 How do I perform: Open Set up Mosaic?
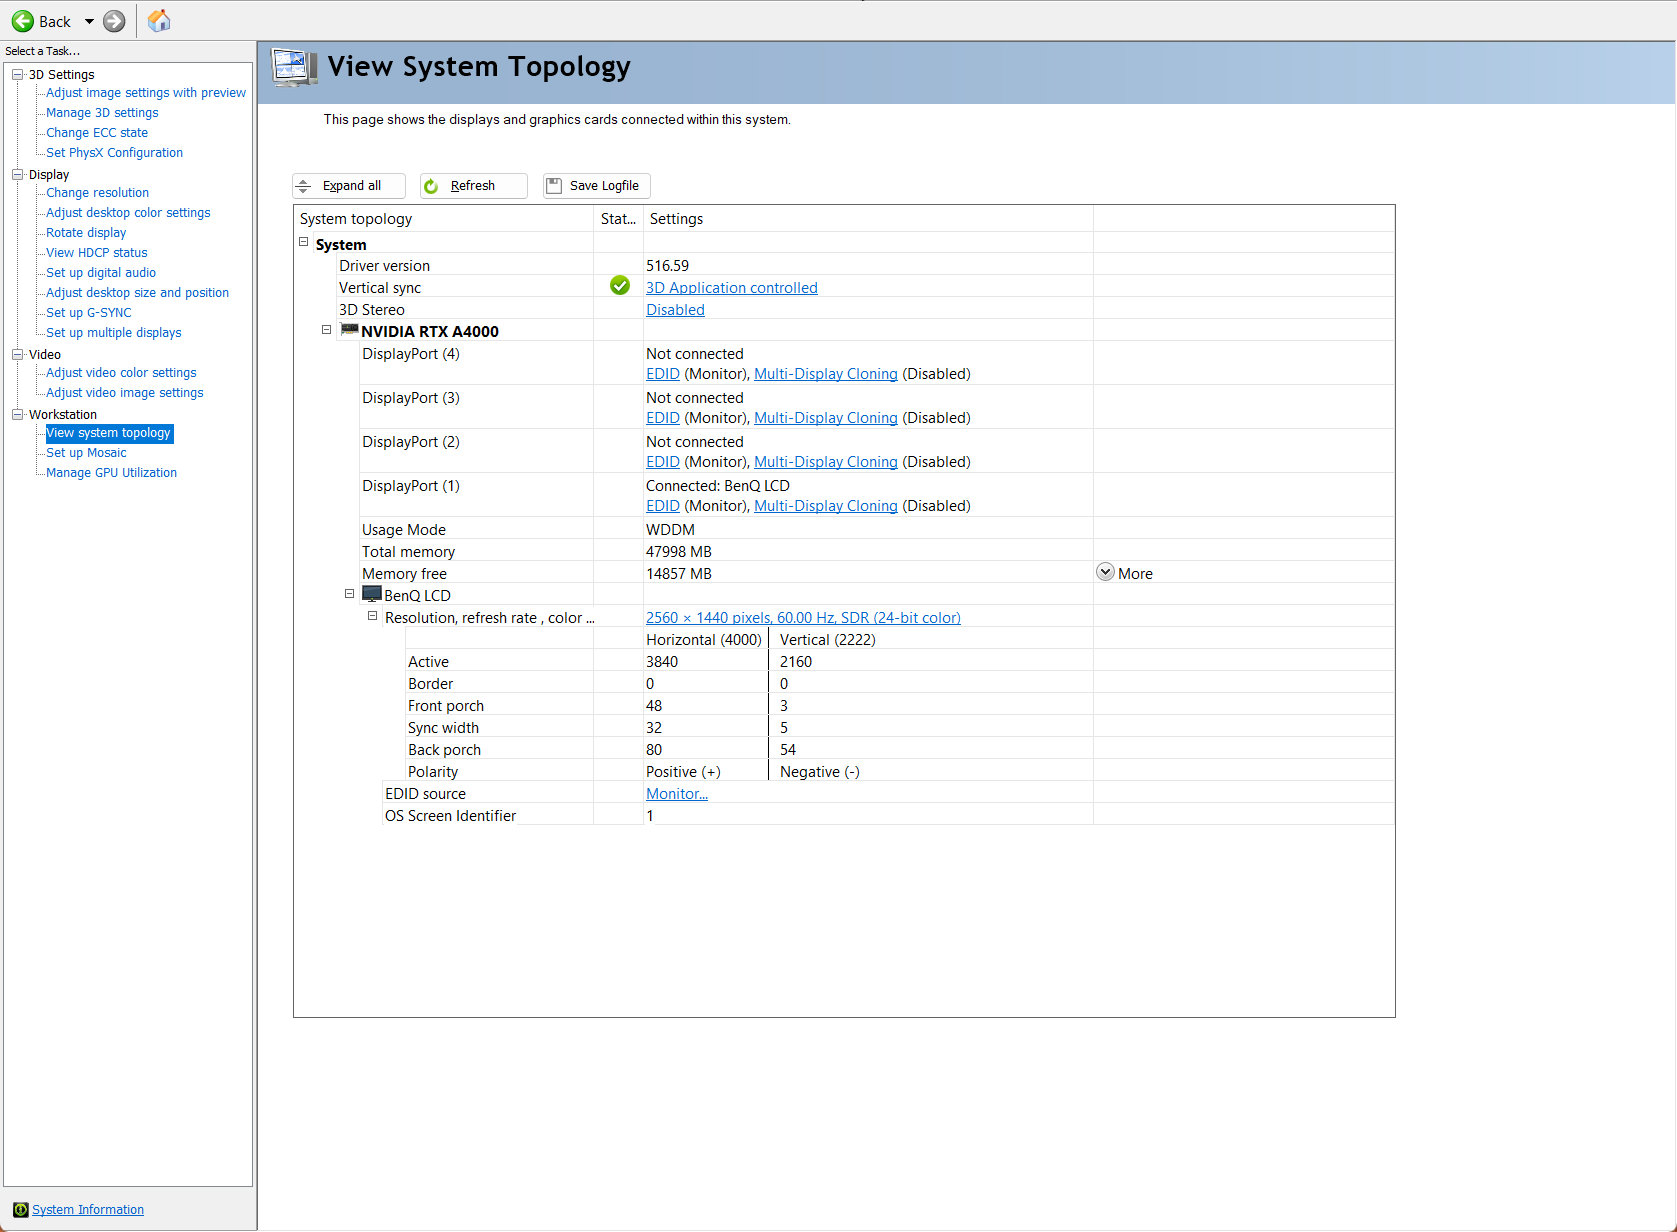86,453
